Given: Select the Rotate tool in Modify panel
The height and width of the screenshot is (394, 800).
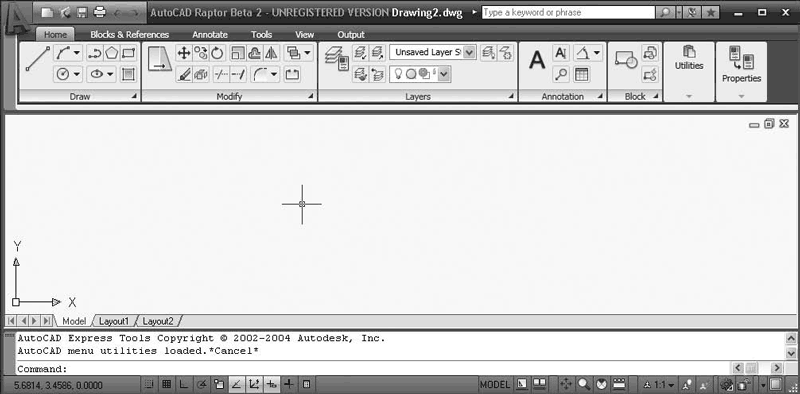Looking at the screenshot, I should click(x=218, y=53).
